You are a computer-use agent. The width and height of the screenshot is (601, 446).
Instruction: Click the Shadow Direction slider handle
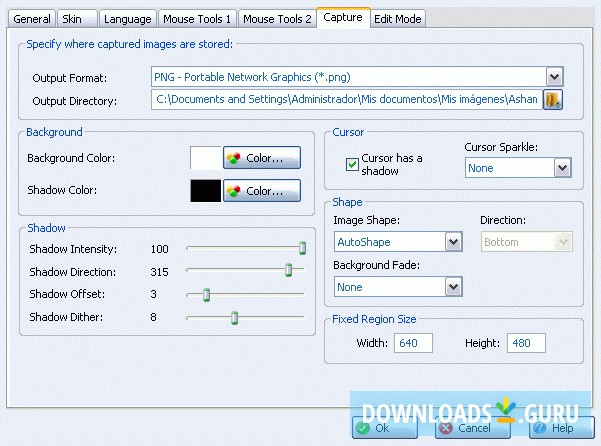tap(289, 270)
